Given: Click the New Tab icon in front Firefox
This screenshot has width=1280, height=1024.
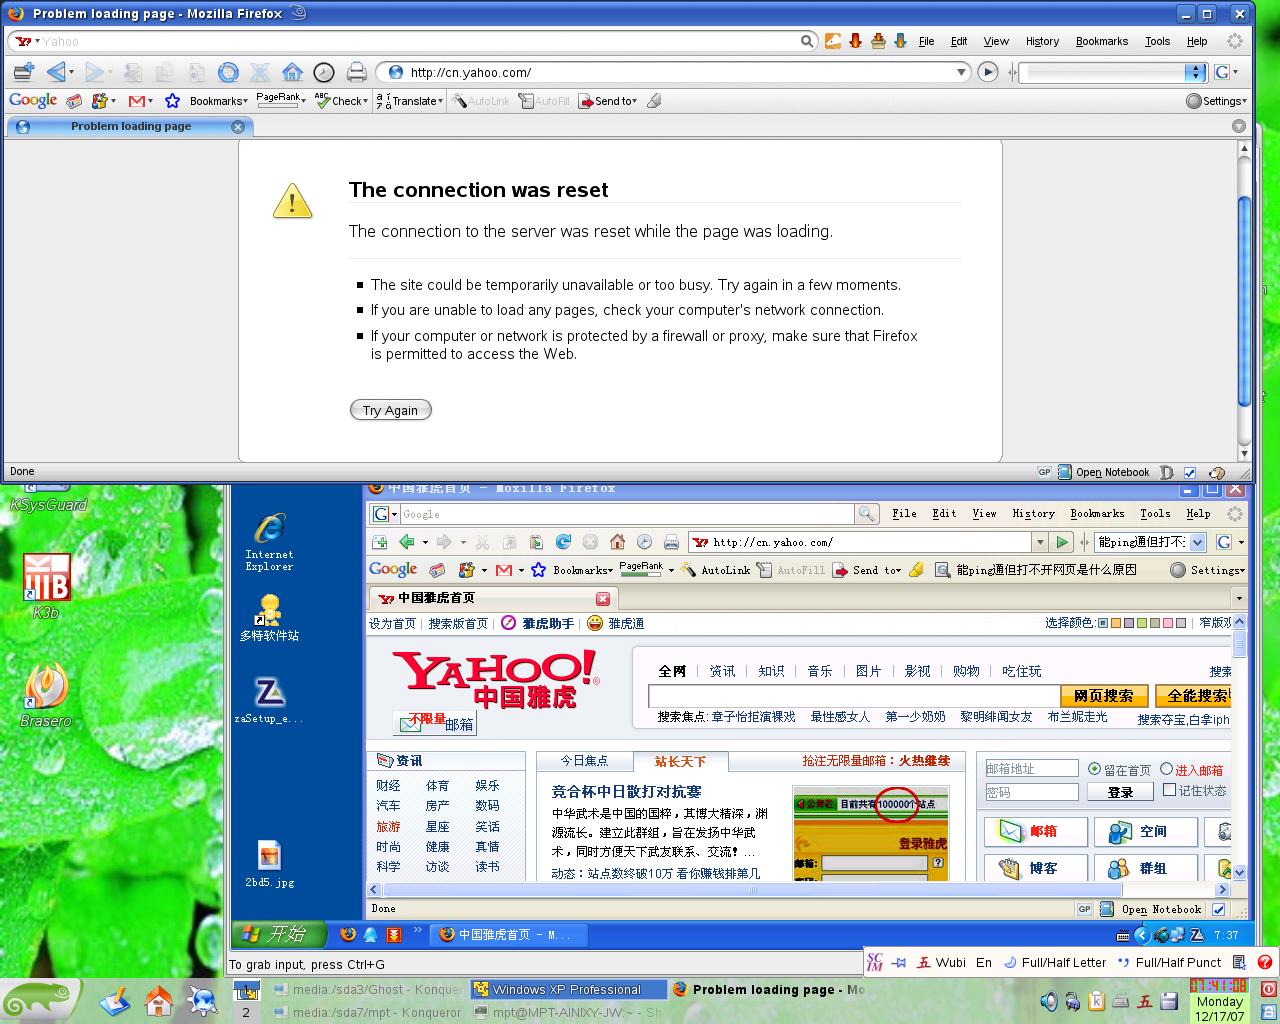Looking at the screenshot, I should coord(23,72).
